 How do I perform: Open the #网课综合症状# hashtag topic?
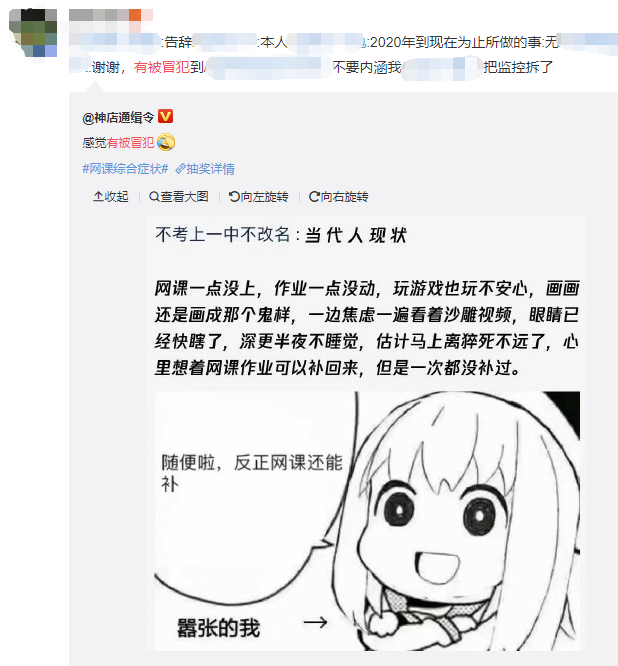coord(125,169)
